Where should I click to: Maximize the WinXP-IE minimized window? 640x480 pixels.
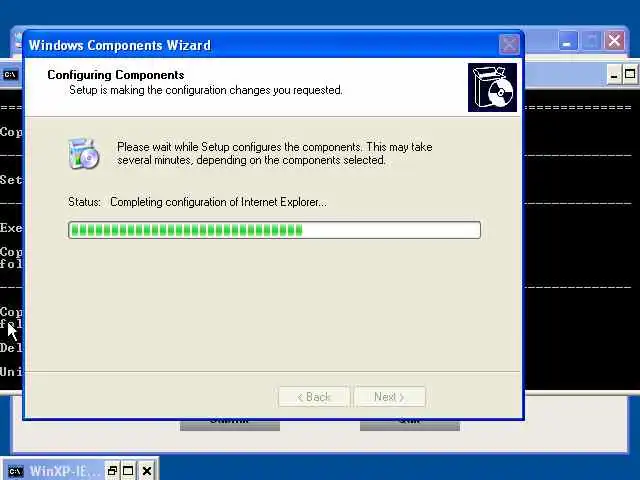(128, 471)
